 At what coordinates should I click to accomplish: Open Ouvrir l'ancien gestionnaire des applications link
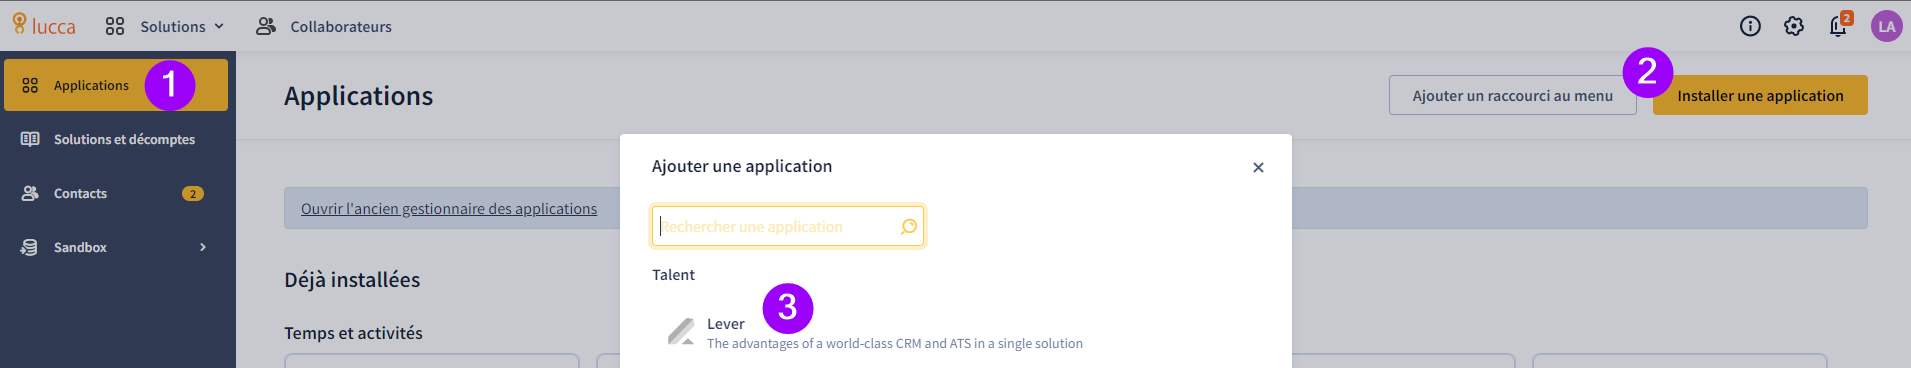[x=449, y=208]
